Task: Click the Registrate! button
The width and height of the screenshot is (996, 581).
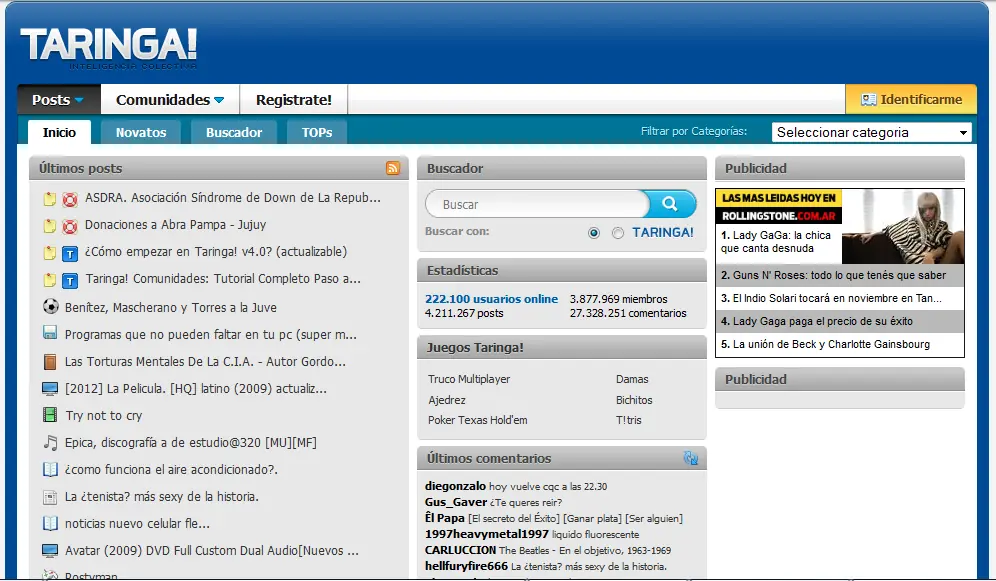Action: tap(293, 100)
